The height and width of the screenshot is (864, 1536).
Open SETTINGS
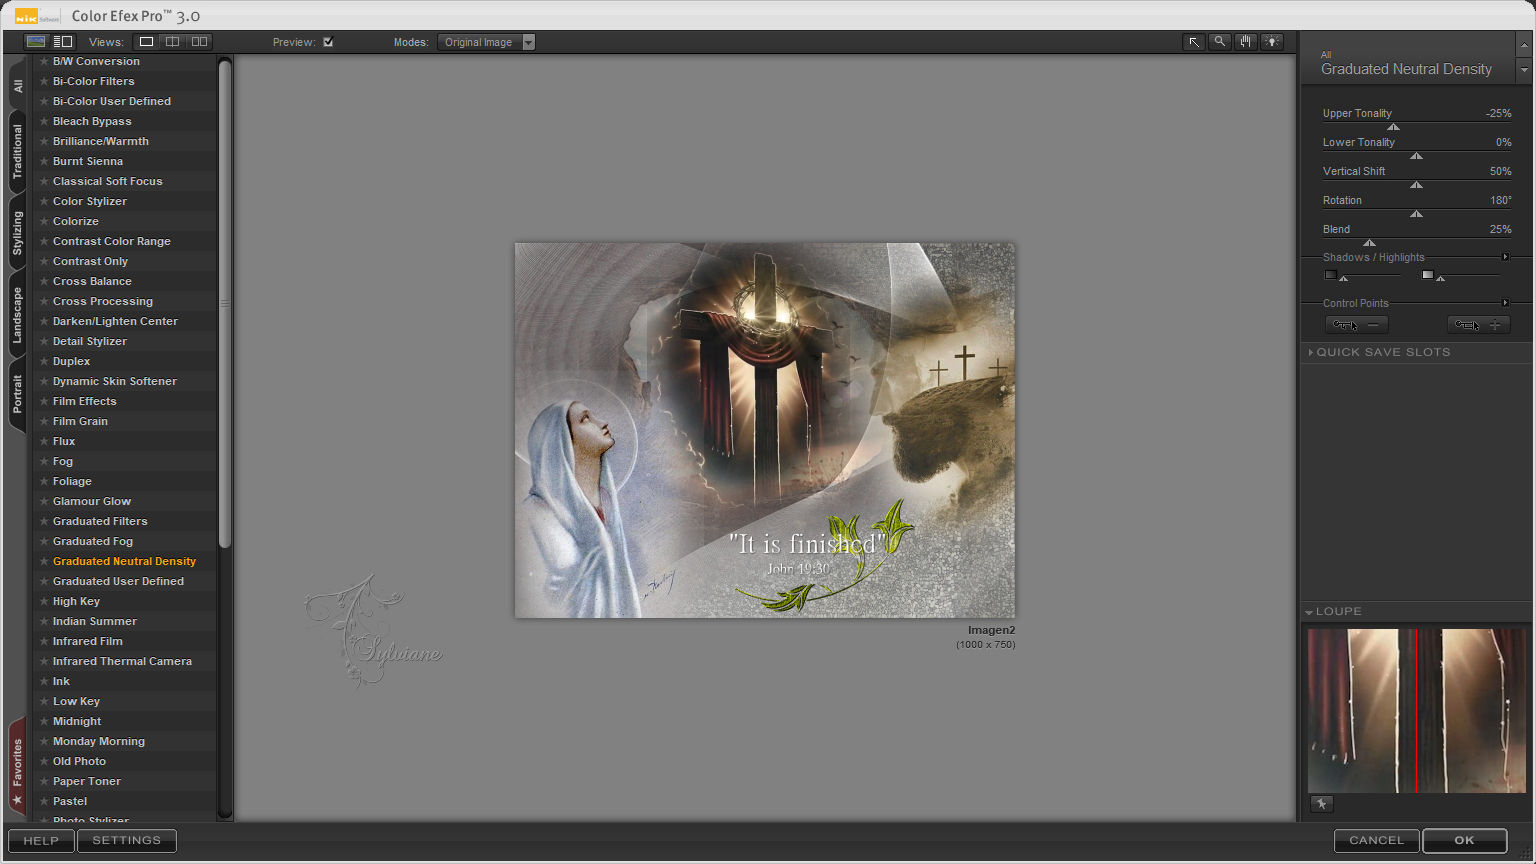pos(127,841)
